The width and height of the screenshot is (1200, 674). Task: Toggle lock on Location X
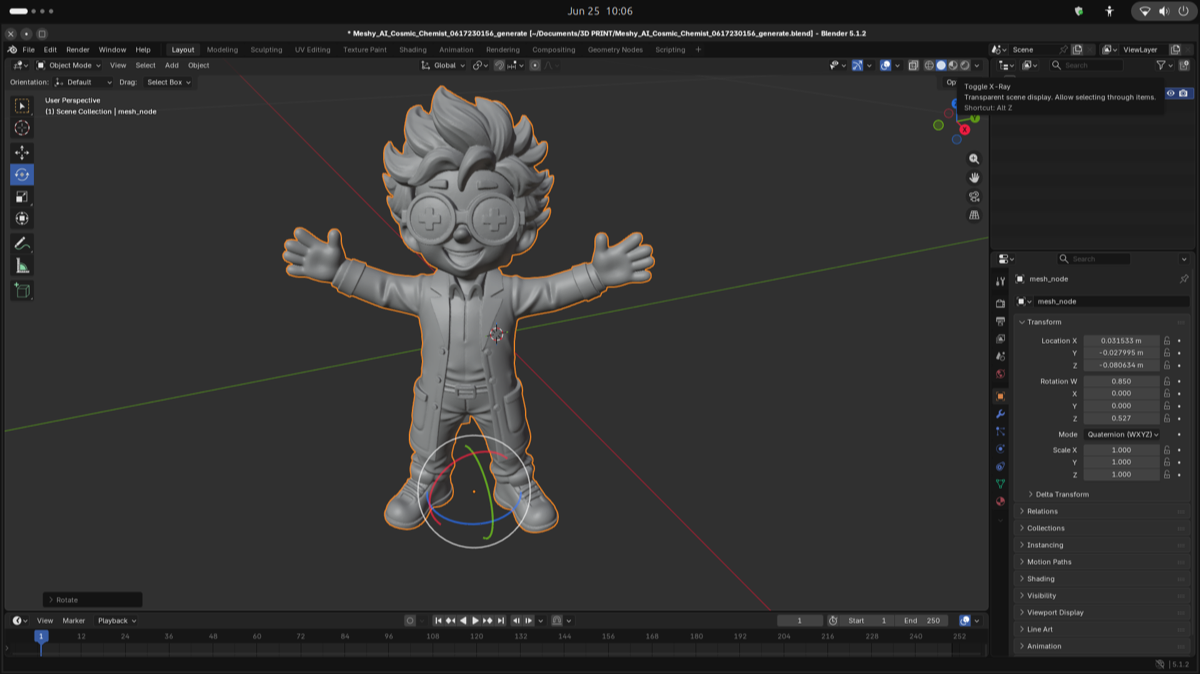pos(1167,341)
